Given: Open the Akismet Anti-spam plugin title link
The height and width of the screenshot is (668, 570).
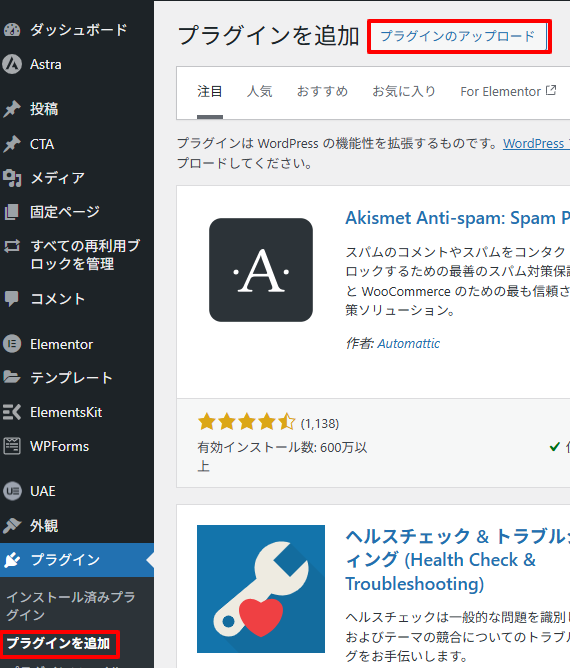Looking at the screenshot, I should [458, 218].
